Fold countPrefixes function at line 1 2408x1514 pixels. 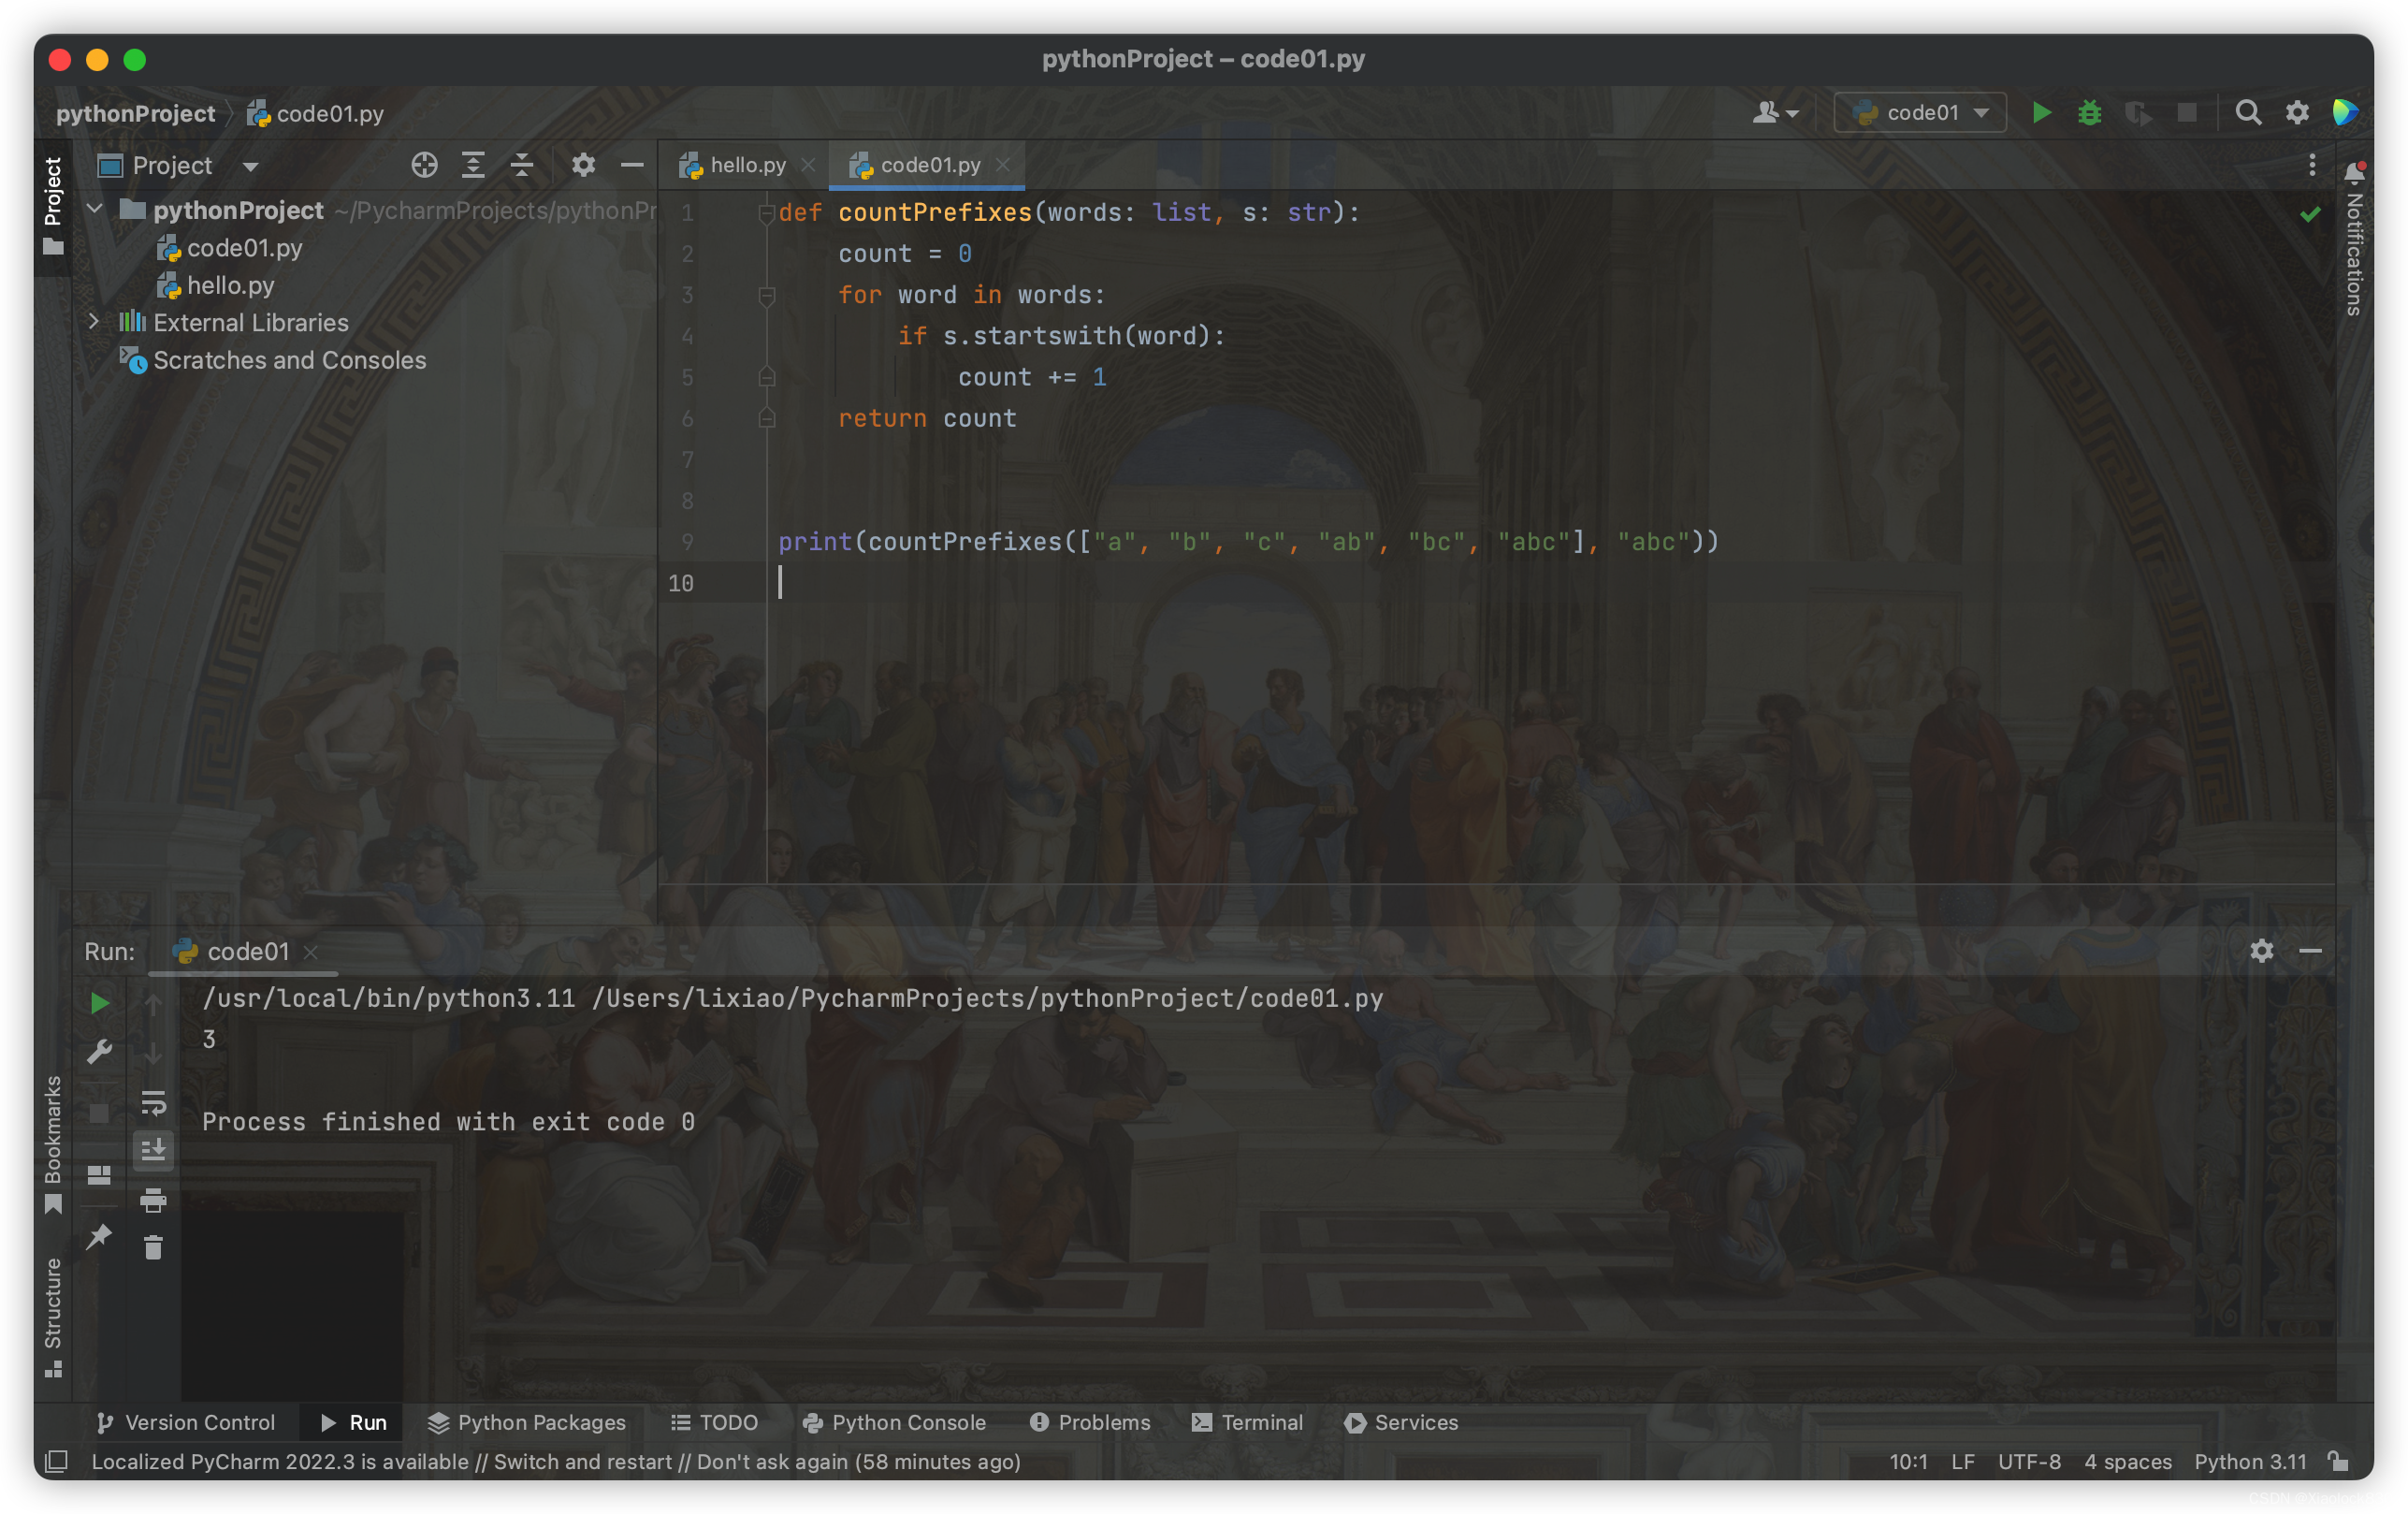point(766,213)
